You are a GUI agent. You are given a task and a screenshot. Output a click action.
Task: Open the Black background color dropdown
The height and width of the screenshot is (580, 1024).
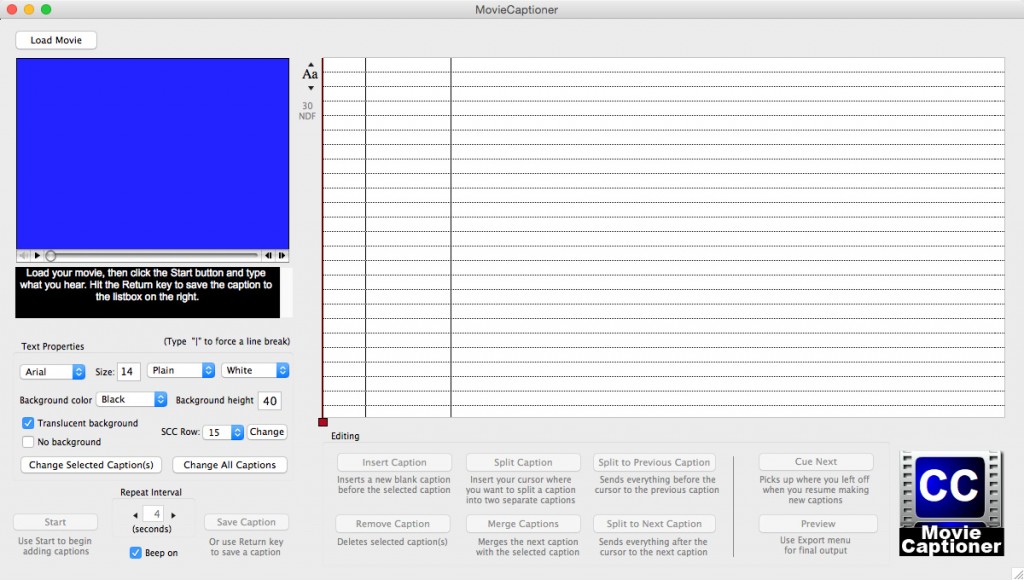point(132,399)
